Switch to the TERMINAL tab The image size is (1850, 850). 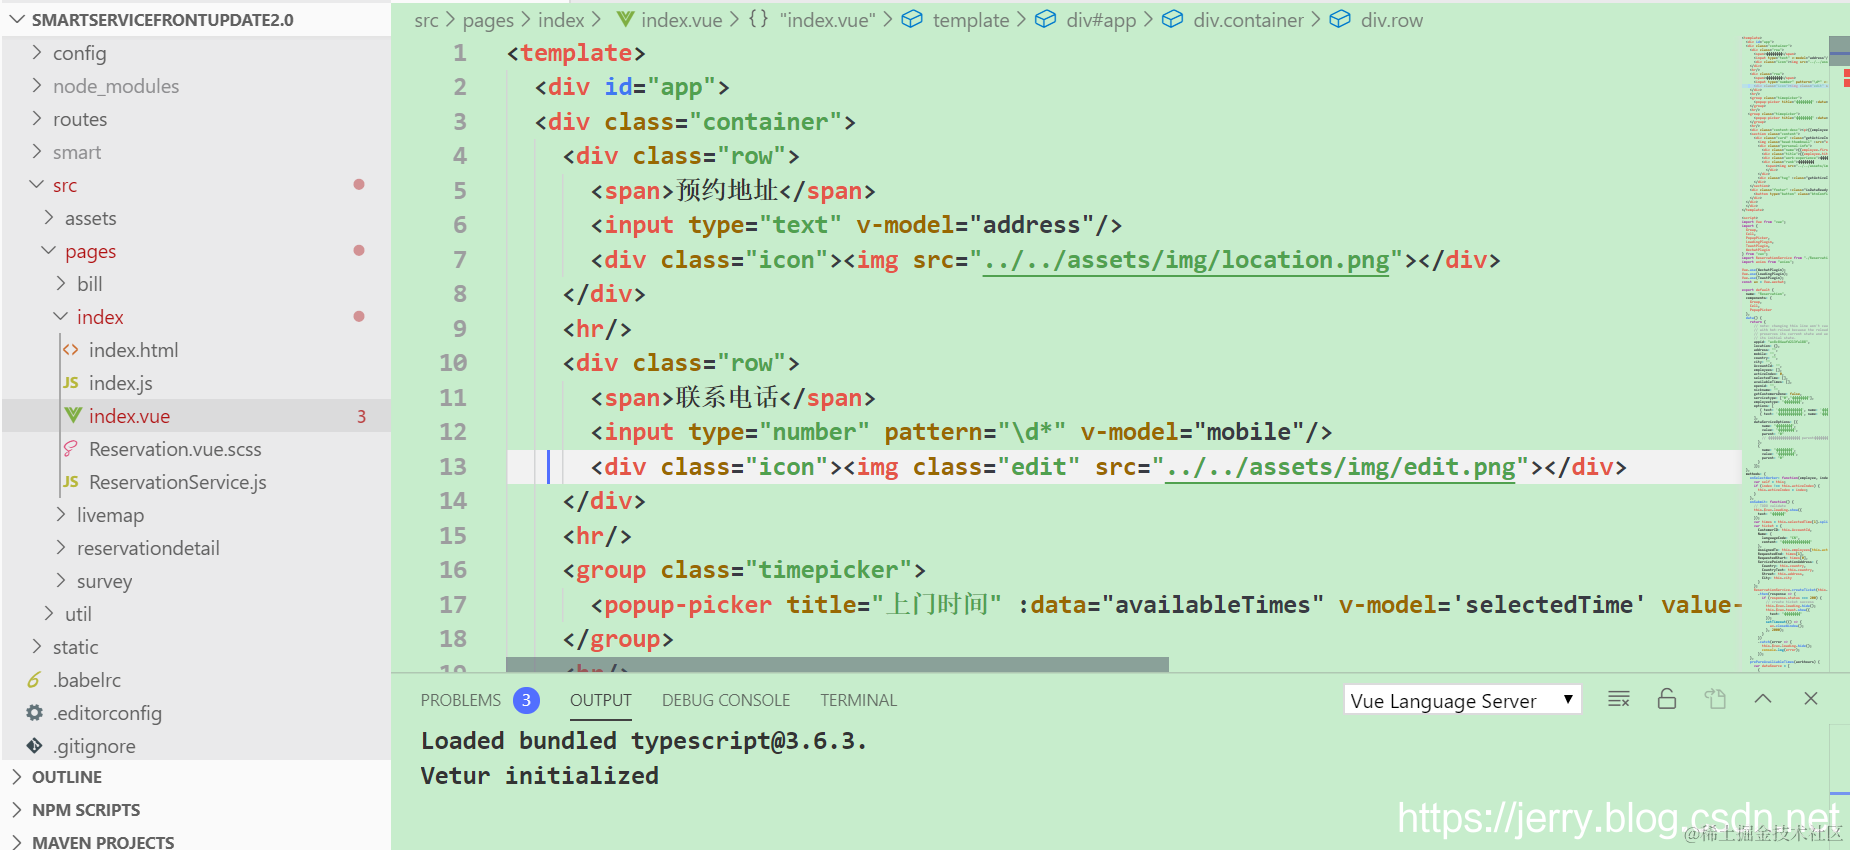pyautogui.click(x=858, y=700)
